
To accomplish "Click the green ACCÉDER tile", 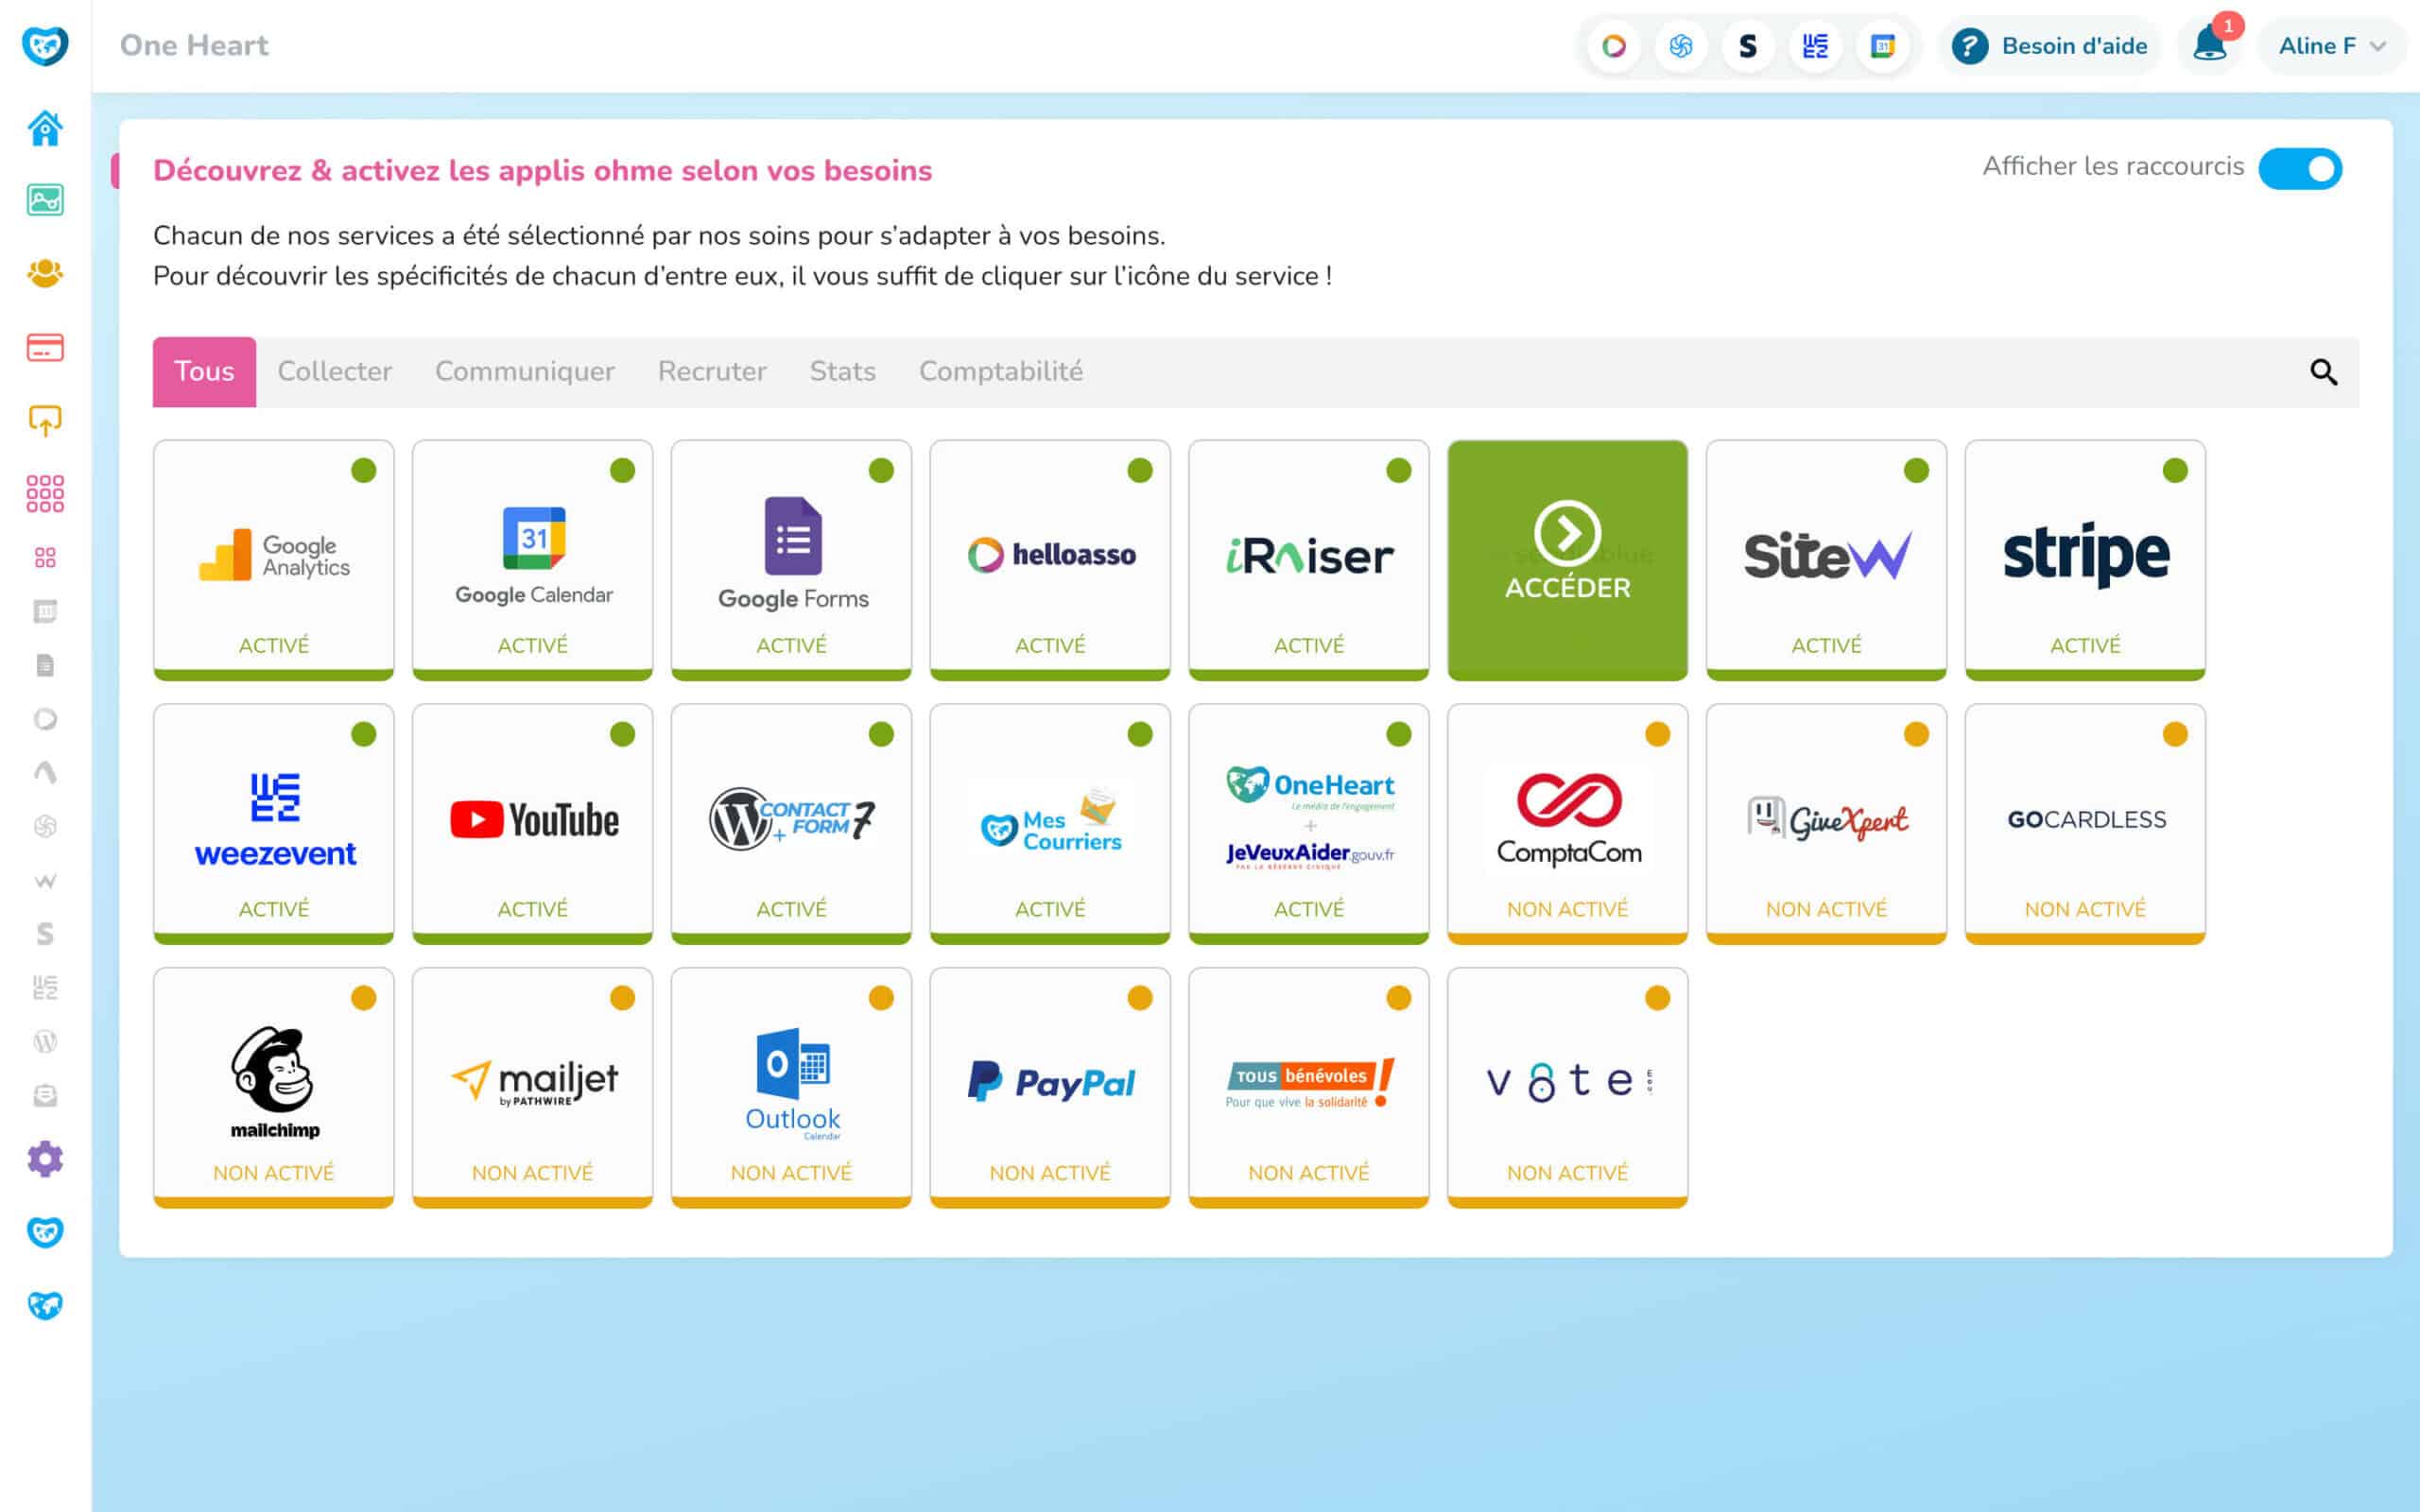I will pos(1567,559).
